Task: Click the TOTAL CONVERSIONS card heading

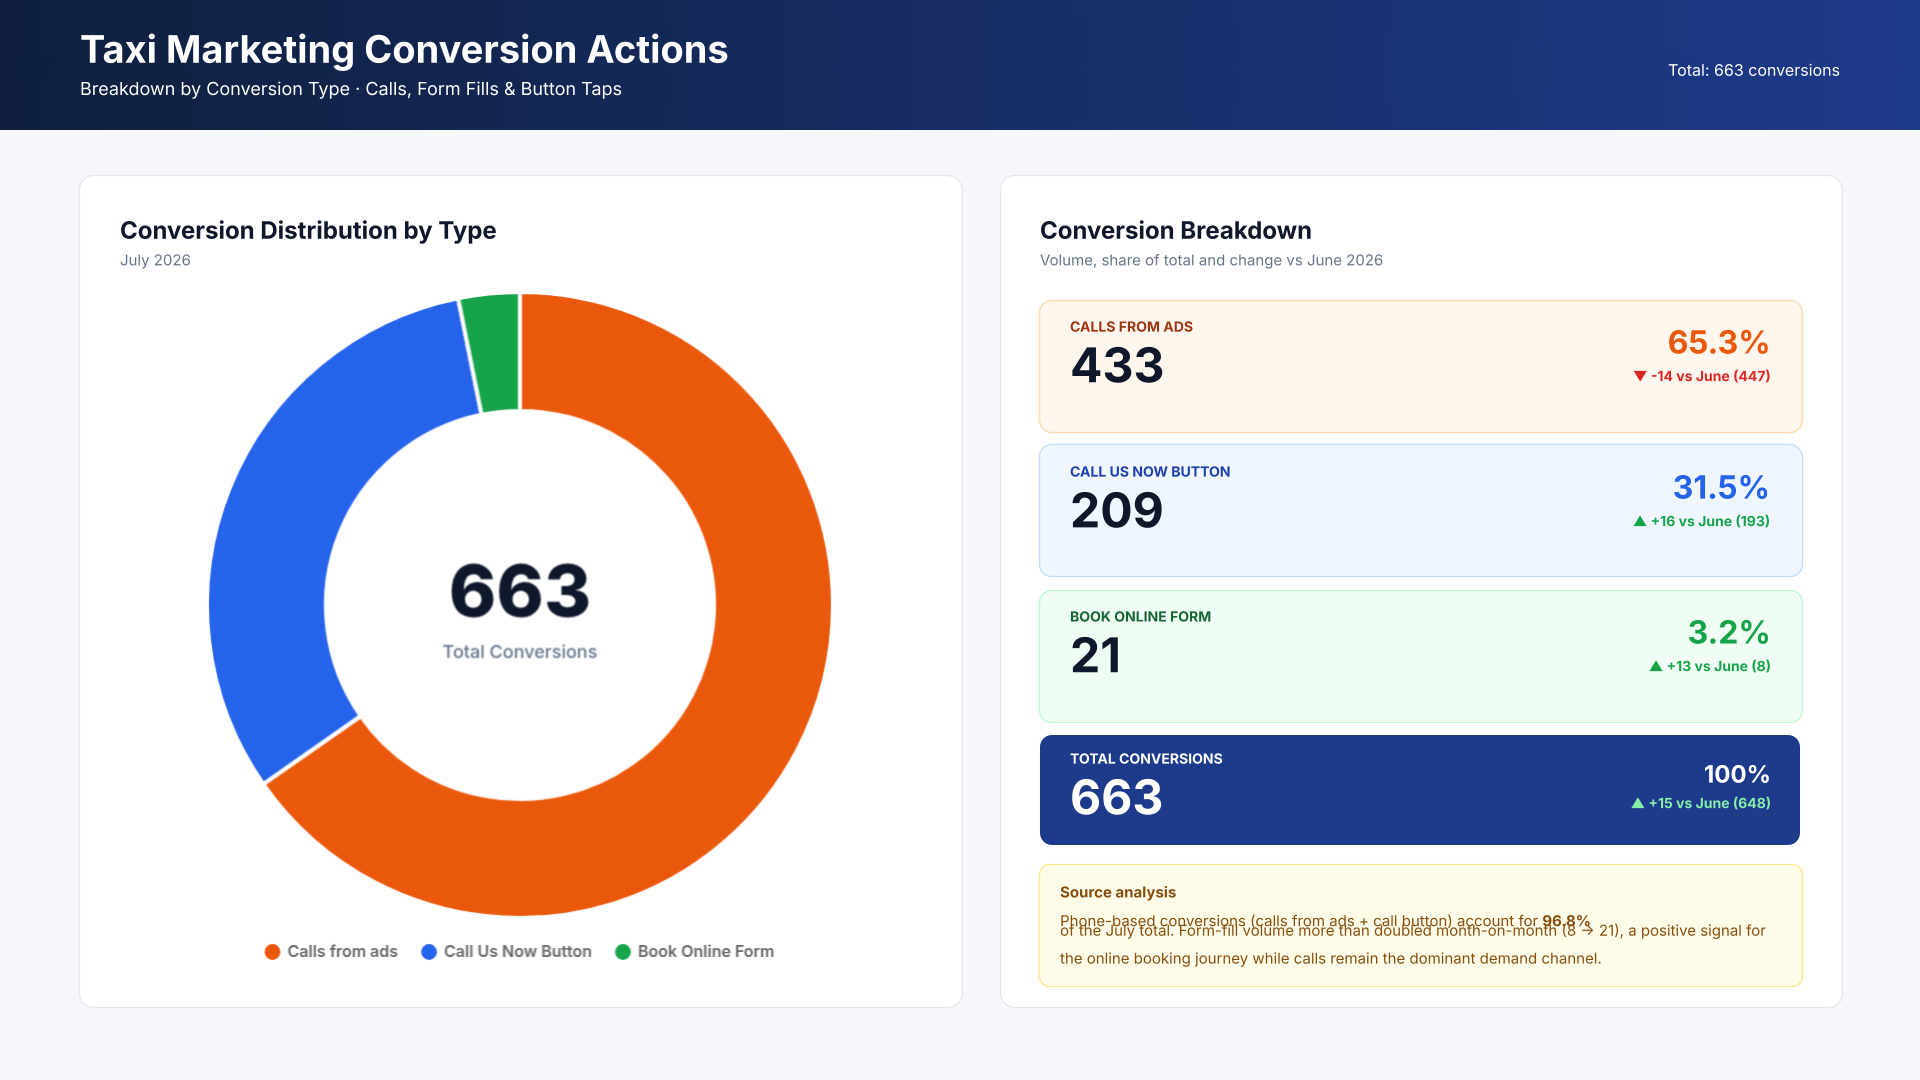Action: pyautogui.click(x=1146, y=759)
